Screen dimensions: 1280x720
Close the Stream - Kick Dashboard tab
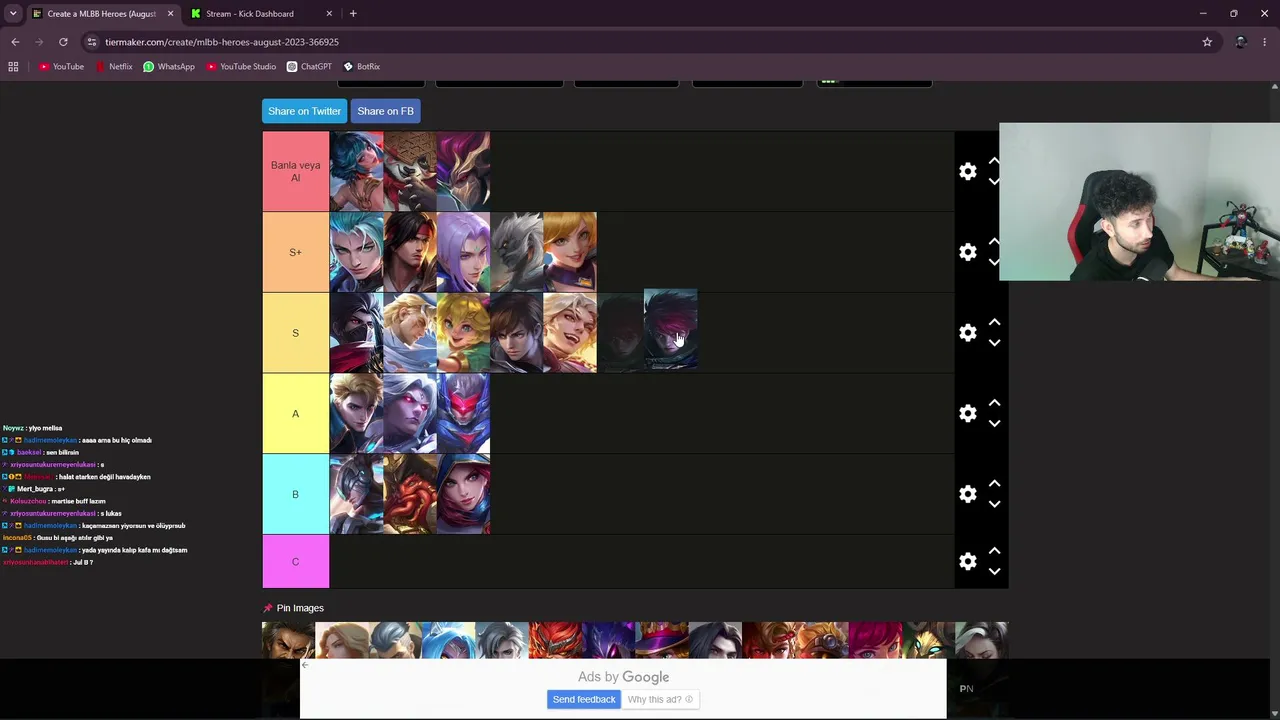[x=329, y=14]
